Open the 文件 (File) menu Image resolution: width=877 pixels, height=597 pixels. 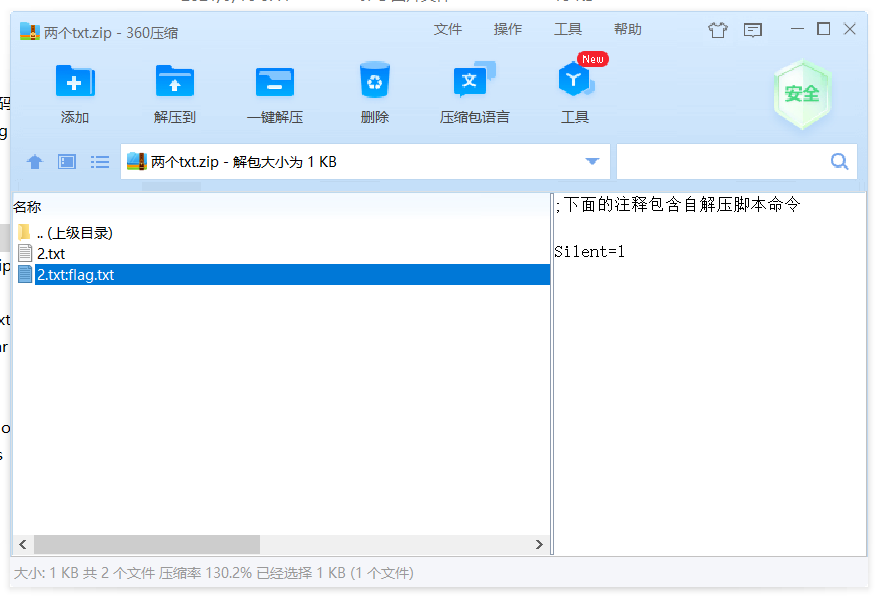pos(448,29)
